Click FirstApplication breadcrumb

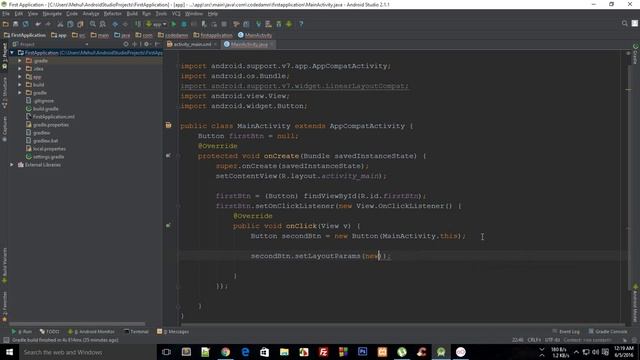(24, 35)
